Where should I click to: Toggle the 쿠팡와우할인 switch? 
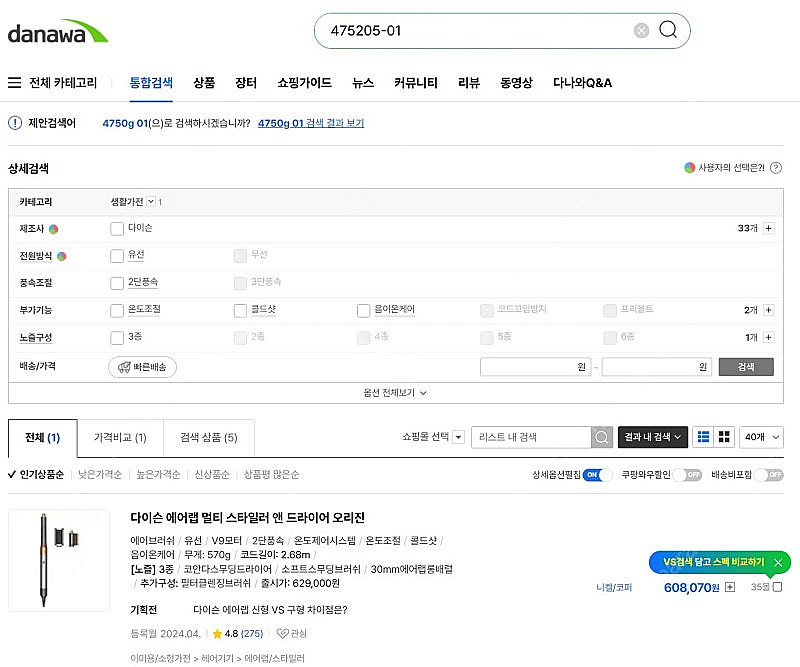(x=687, y=475)
